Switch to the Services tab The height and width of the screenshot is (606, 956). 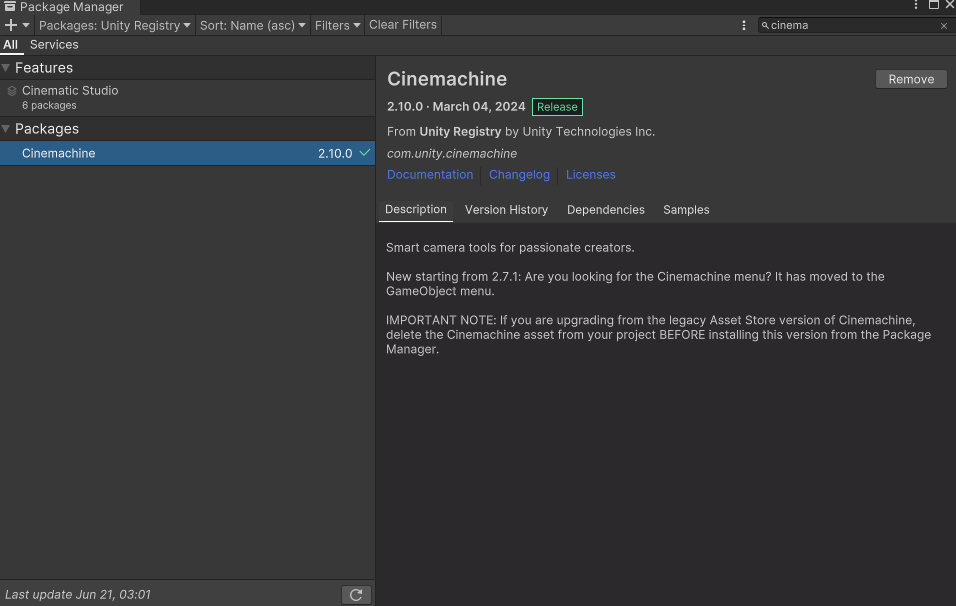(x=54, y=45)
